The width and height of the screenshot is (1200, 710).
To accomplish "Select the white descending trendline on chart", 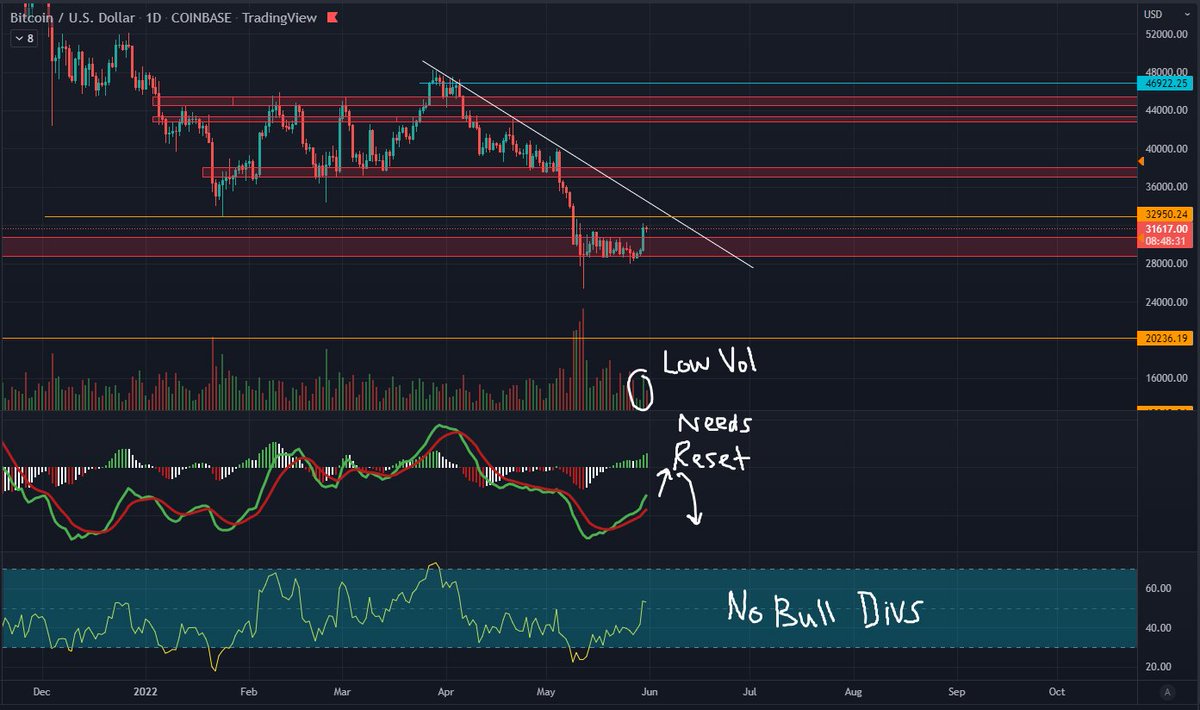I will [x=588, y=165].
